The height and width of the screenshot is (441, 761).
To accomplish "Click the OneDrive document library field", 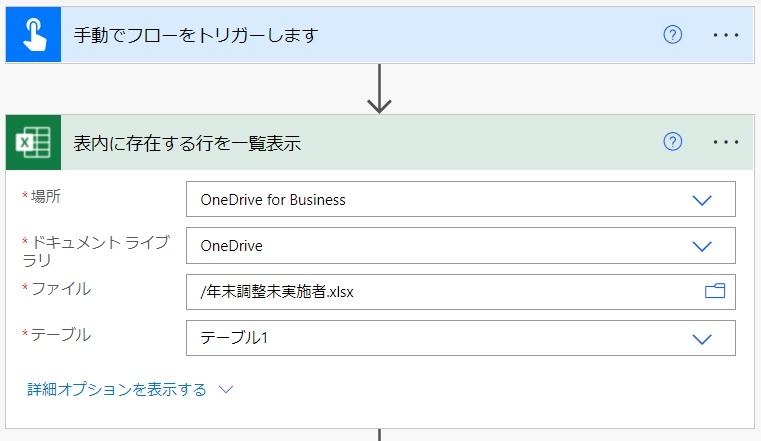I will click(461, 245).
